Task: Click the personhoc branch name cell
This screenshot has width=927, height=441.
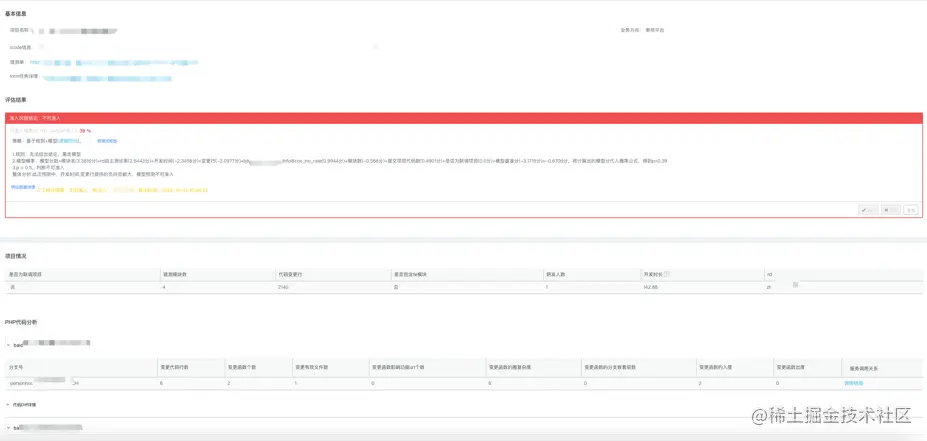Action: click(44, 383)
